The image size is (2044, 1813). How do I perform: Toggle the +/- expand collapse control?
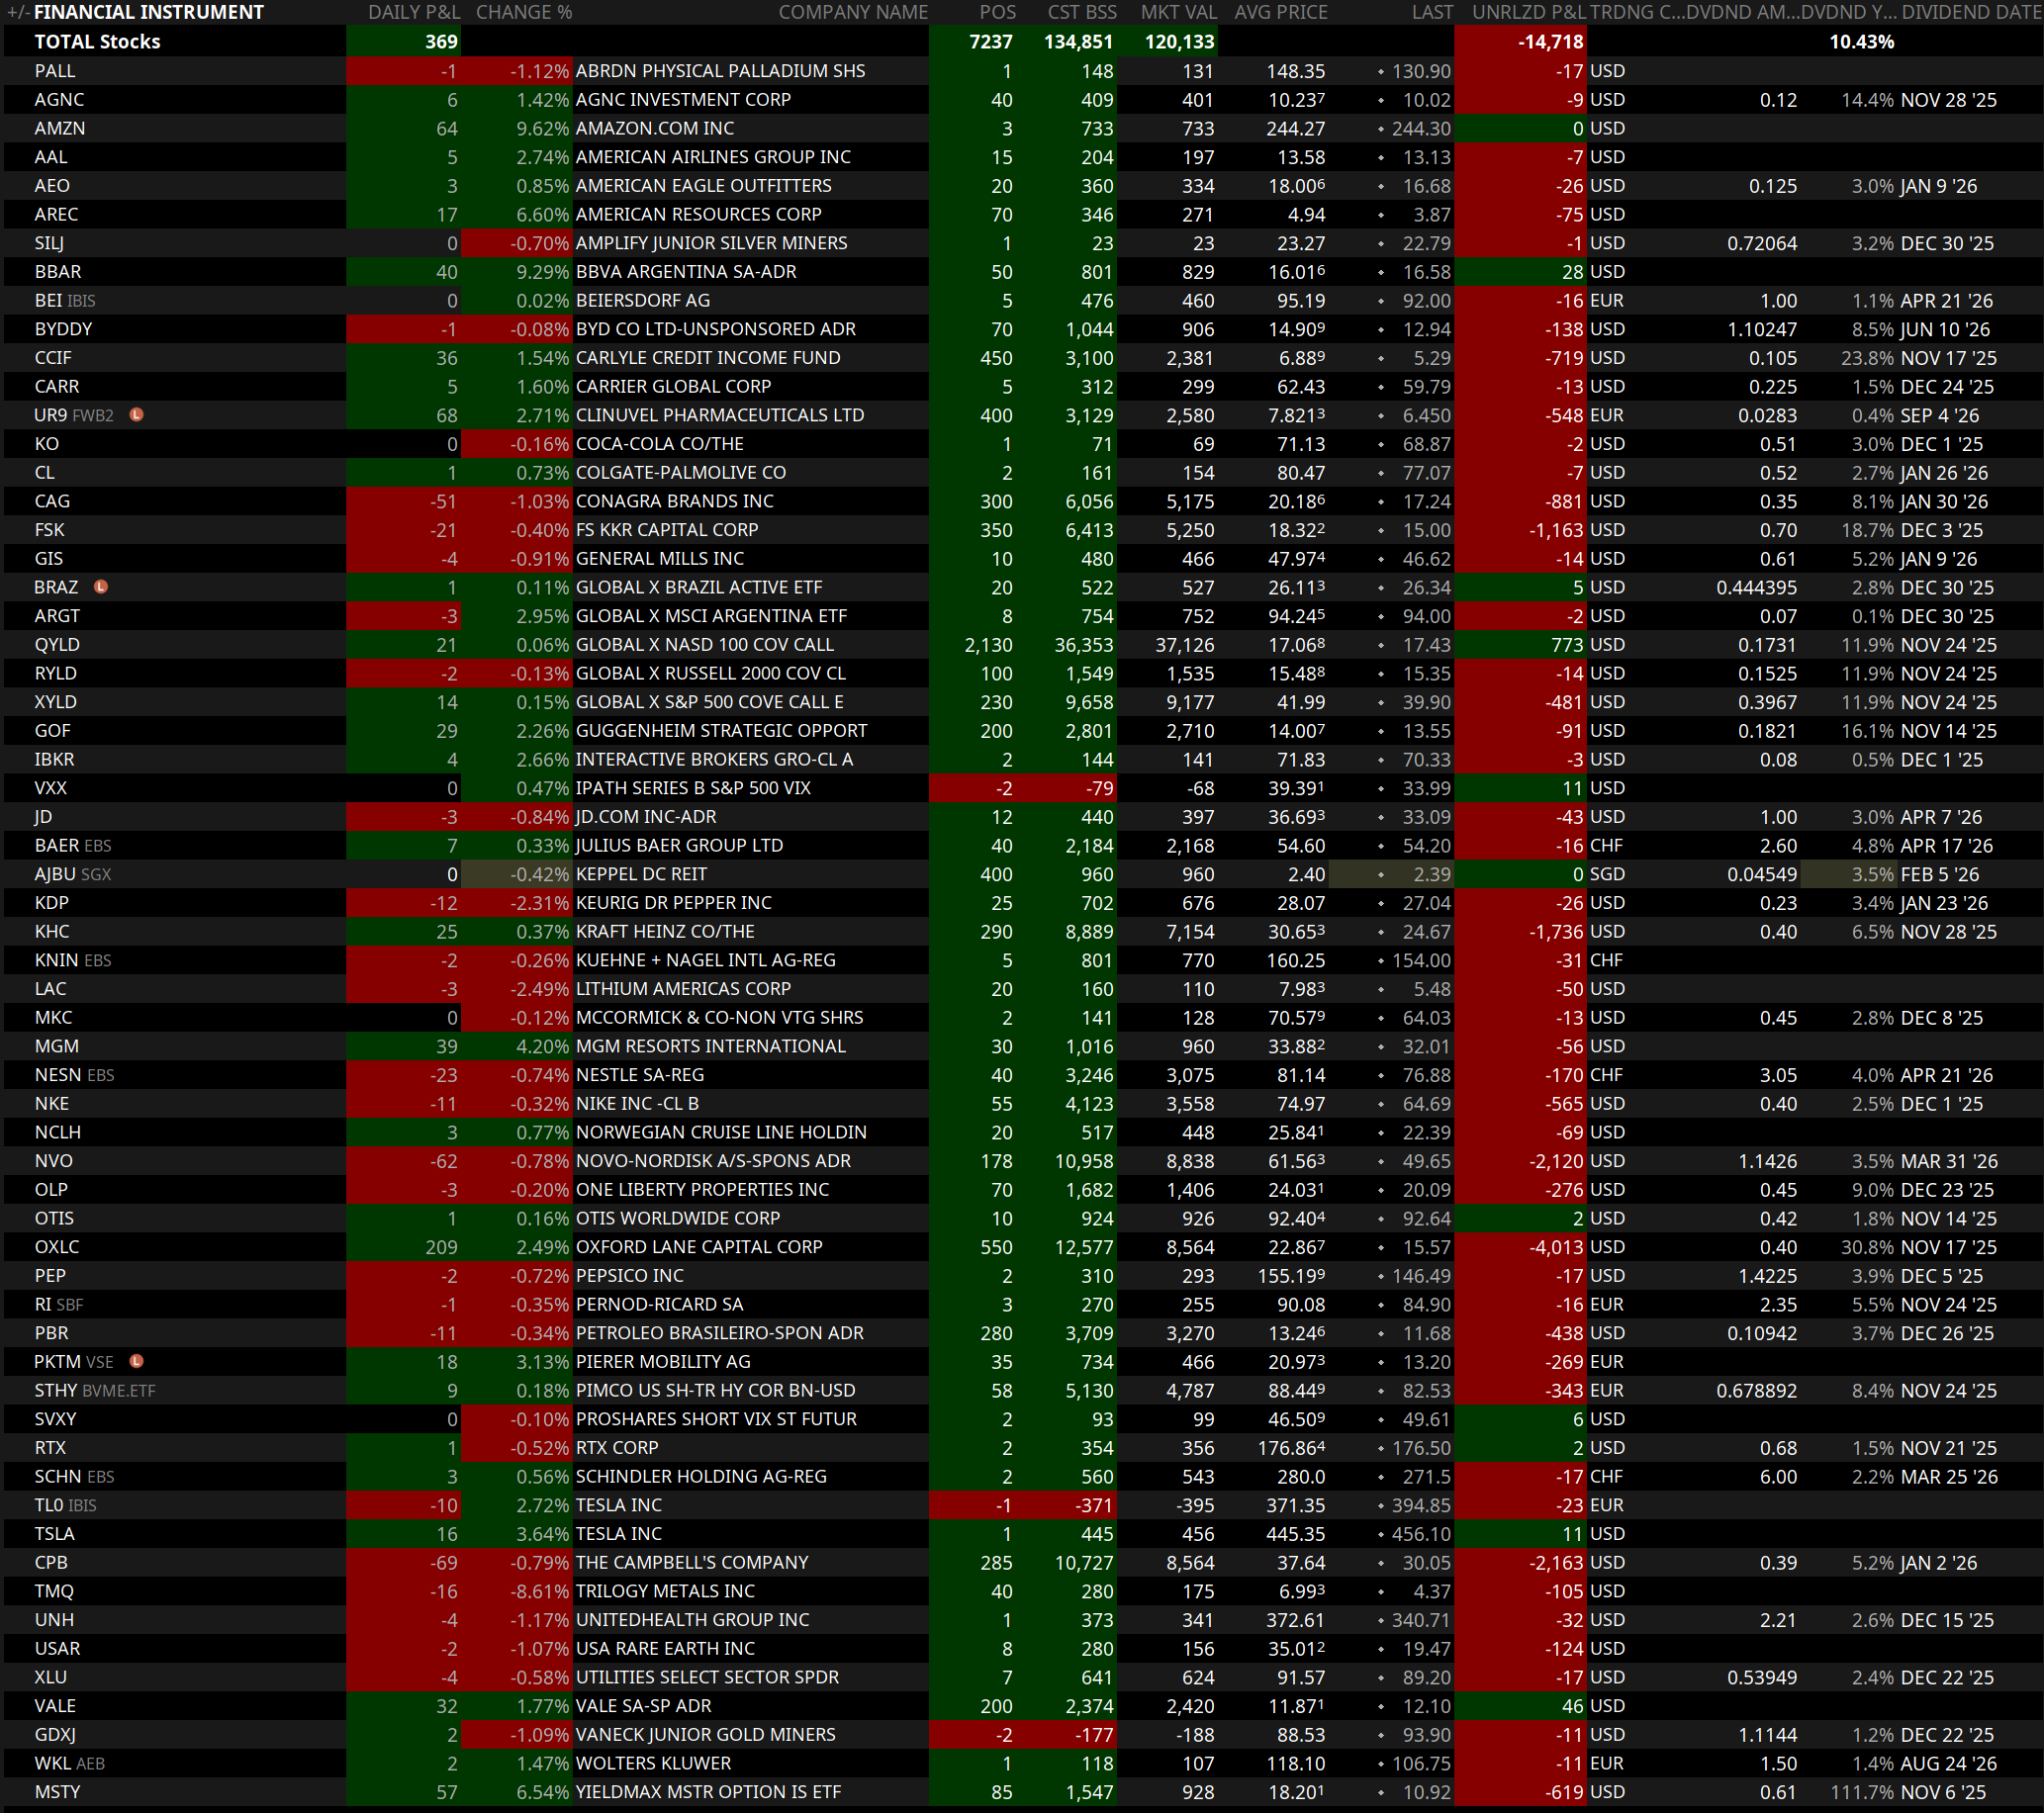(17, 12)
